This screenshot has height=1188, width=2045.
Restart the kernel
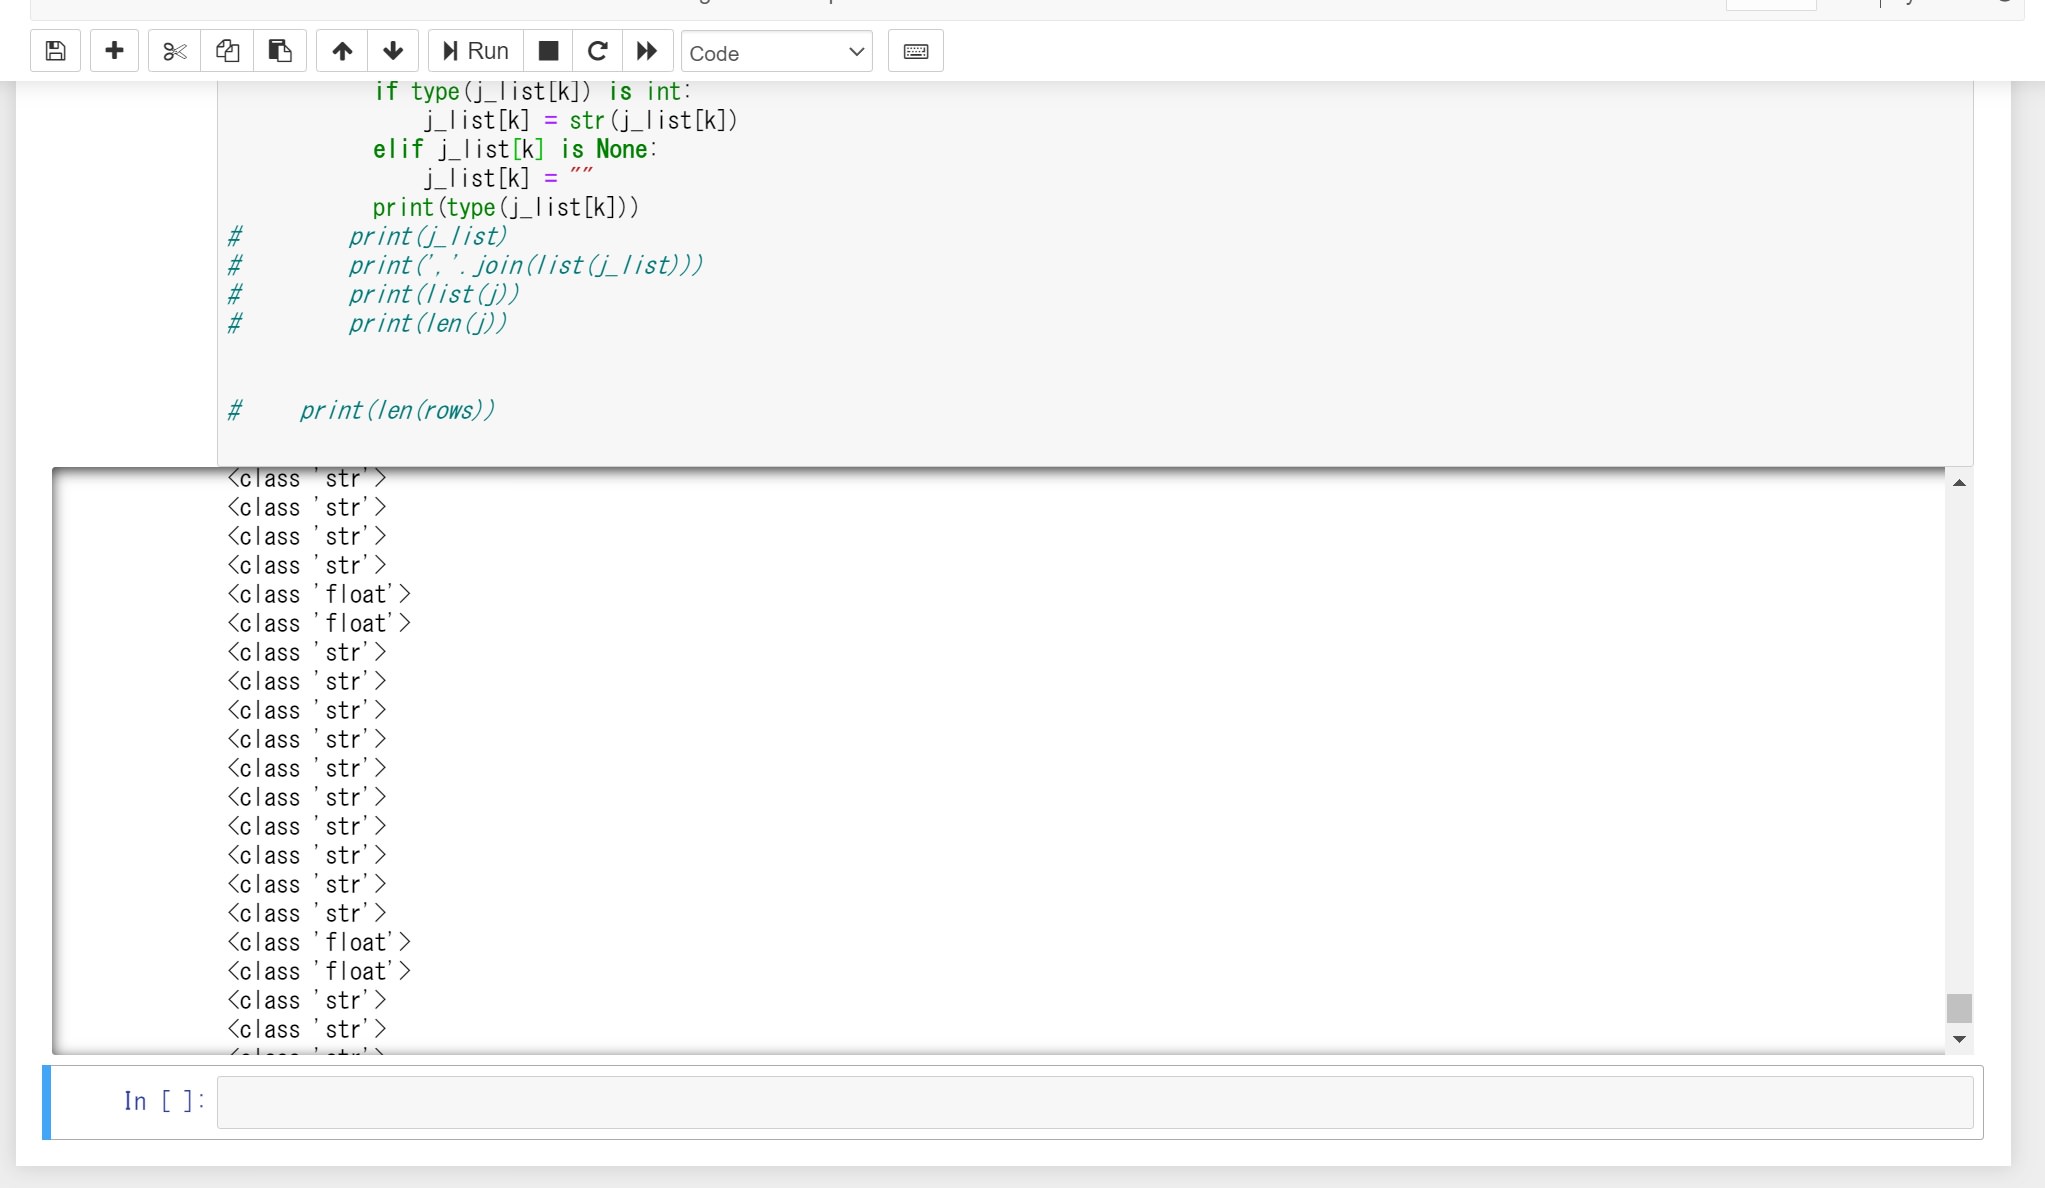[596, 50]
